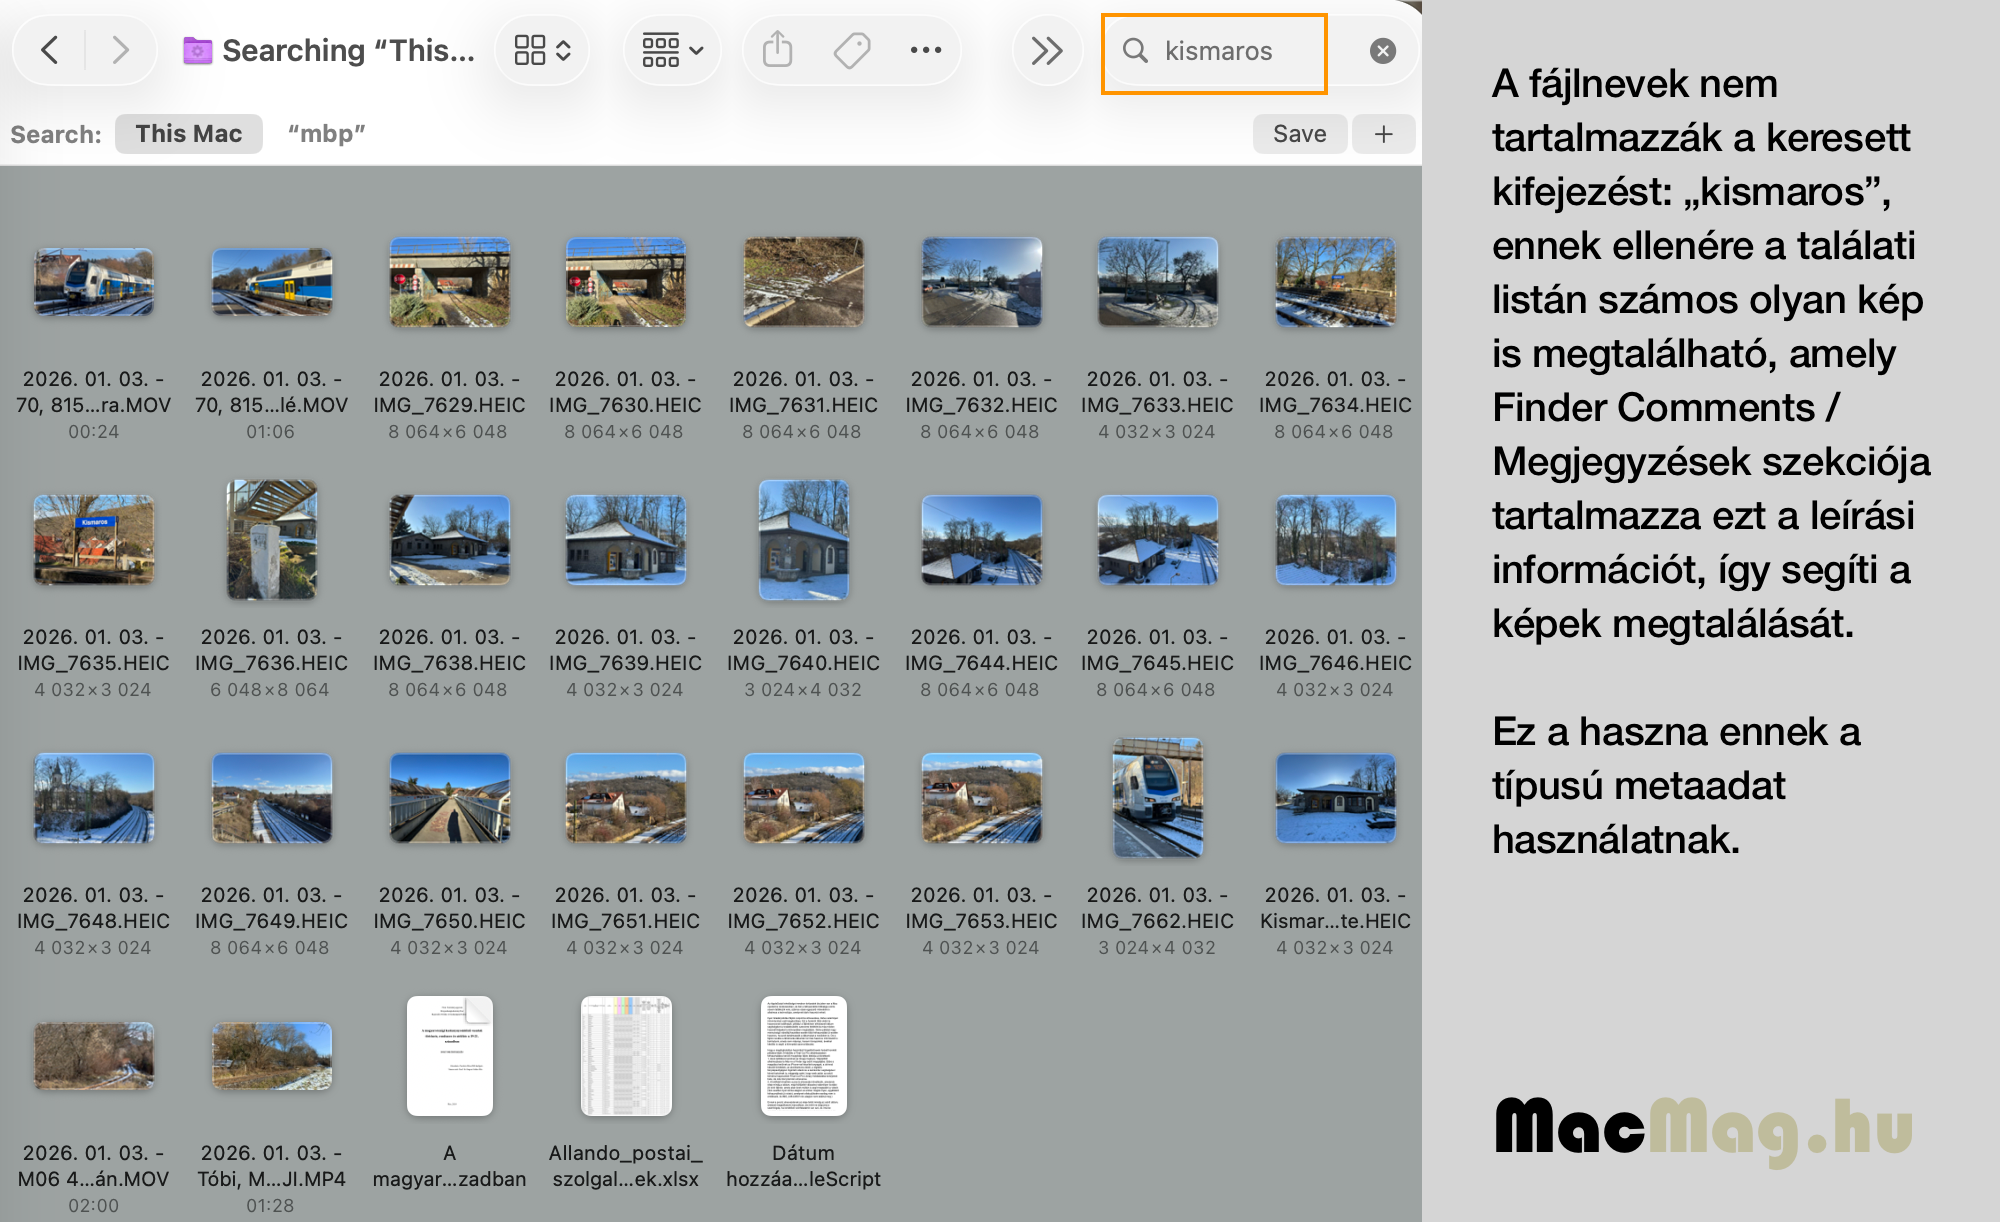Clear the kismaros search text
The image size is (2000, 1222).
pyautogui.click(x=1382, y=51)
